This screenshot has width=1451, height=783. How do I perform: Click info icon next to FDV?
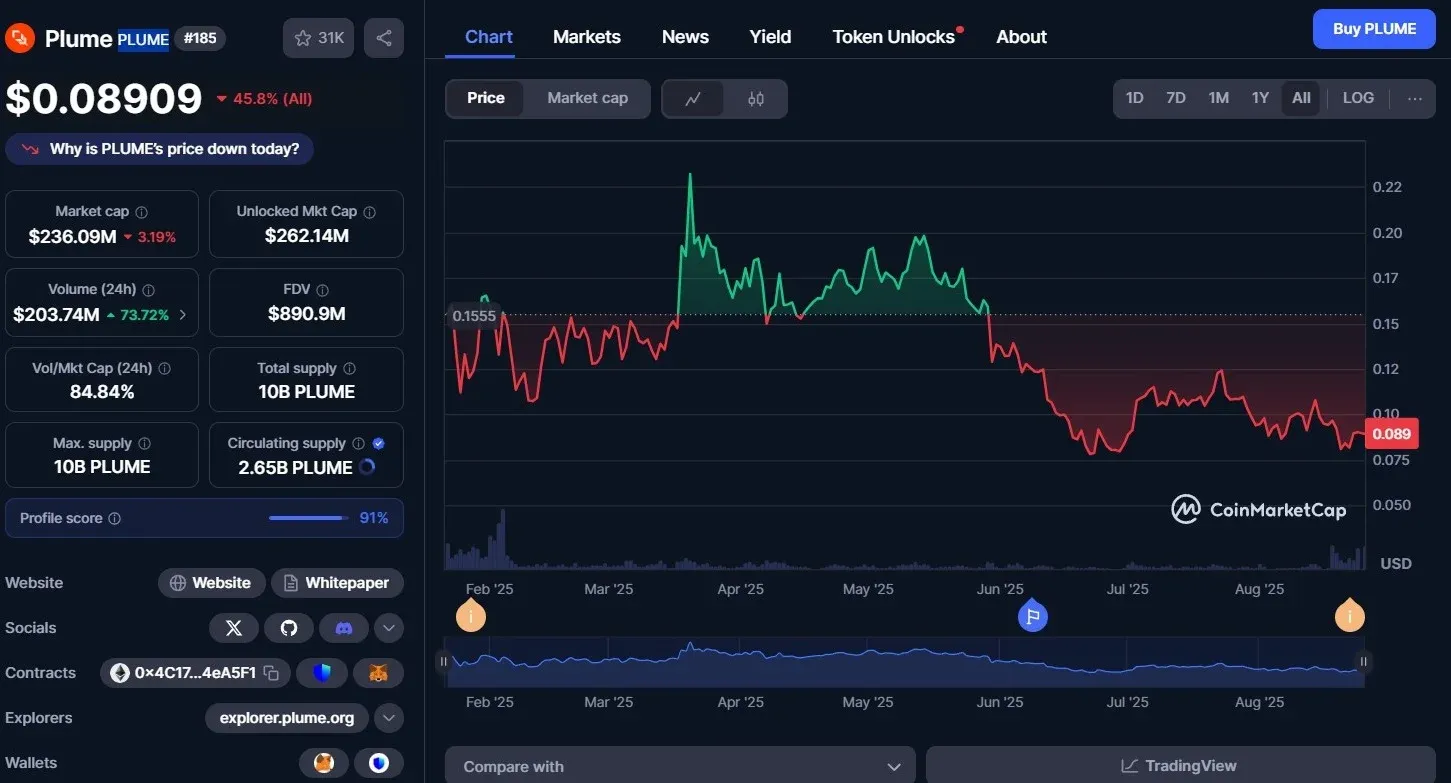point(323,290)
